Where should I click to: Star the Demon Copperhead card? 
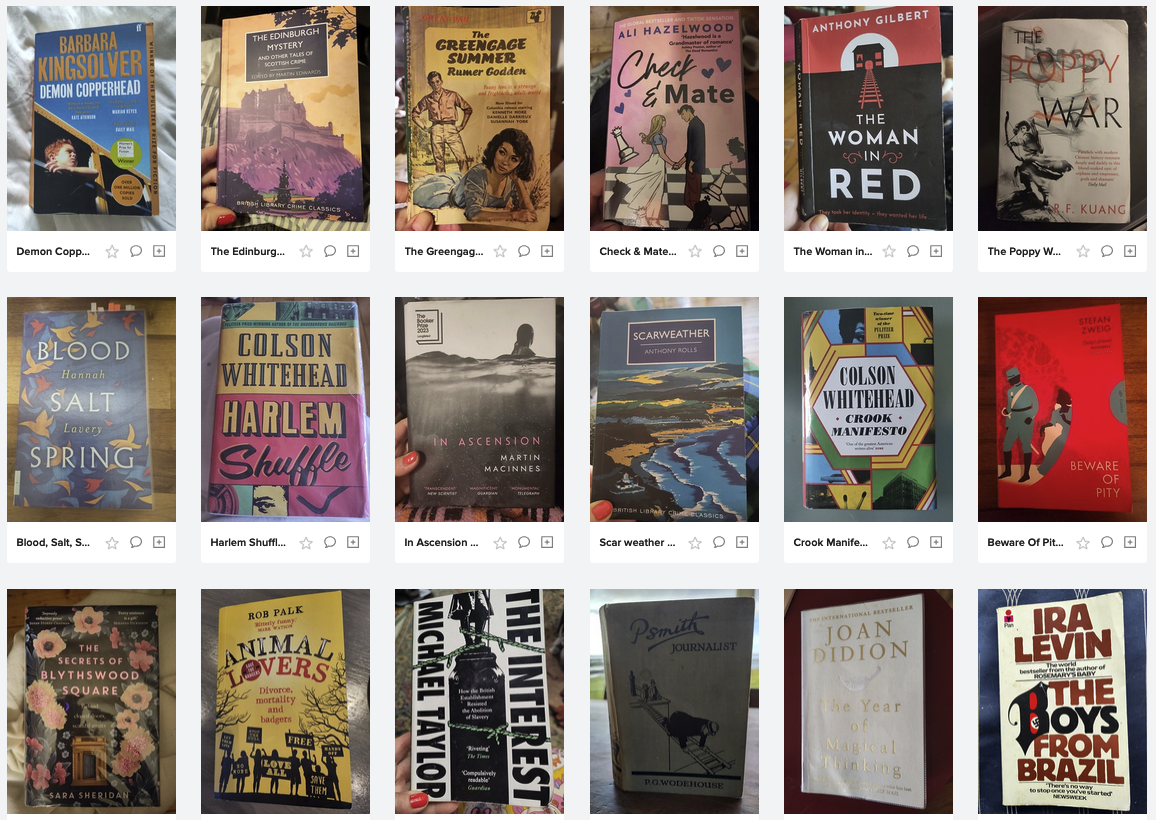point(112,251)
